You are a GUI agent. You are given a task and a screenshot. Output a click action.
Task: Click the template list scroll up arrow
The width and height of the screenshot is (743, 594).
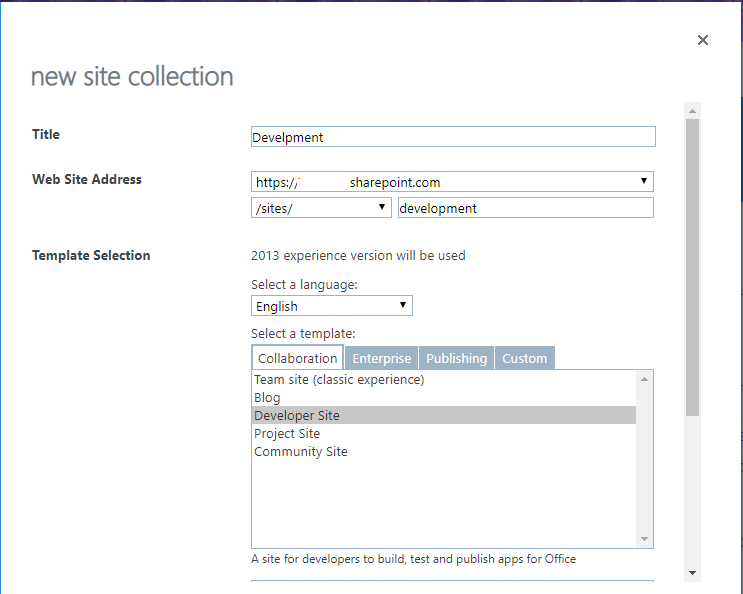(645, 379)
